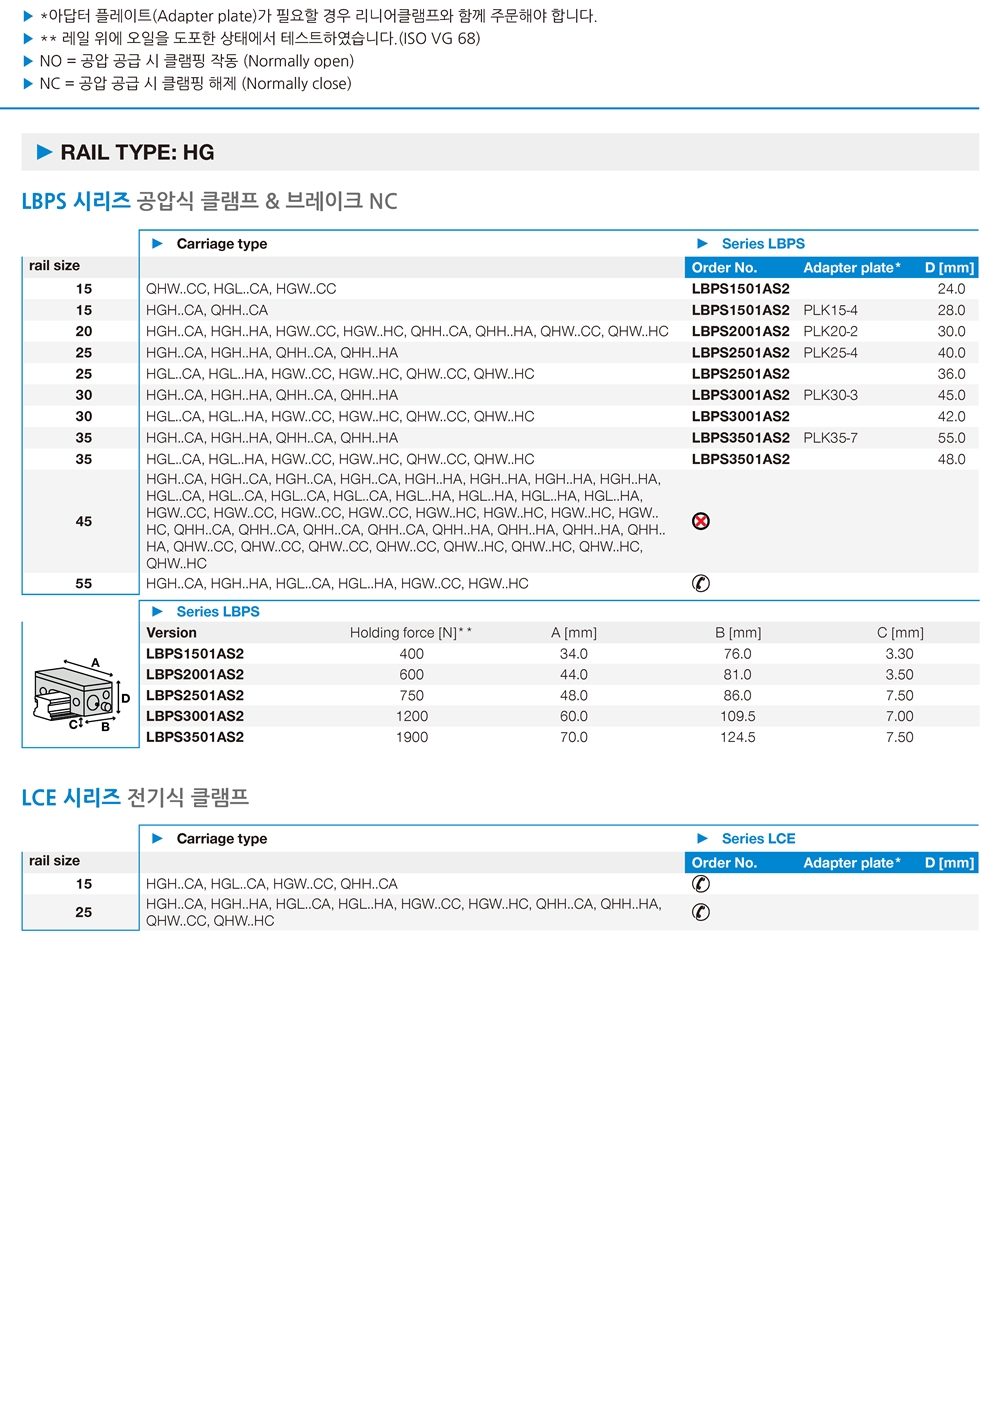
Task: Click the D [mm] header in LCE table
Action: (949, 863)
